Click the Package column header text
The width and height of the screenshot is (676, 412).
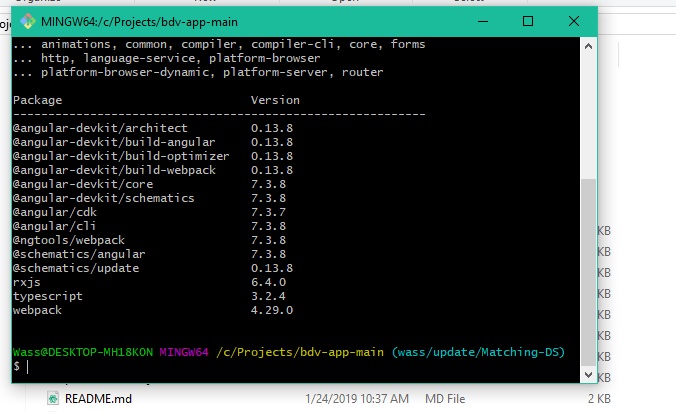[x=38, y=100]
